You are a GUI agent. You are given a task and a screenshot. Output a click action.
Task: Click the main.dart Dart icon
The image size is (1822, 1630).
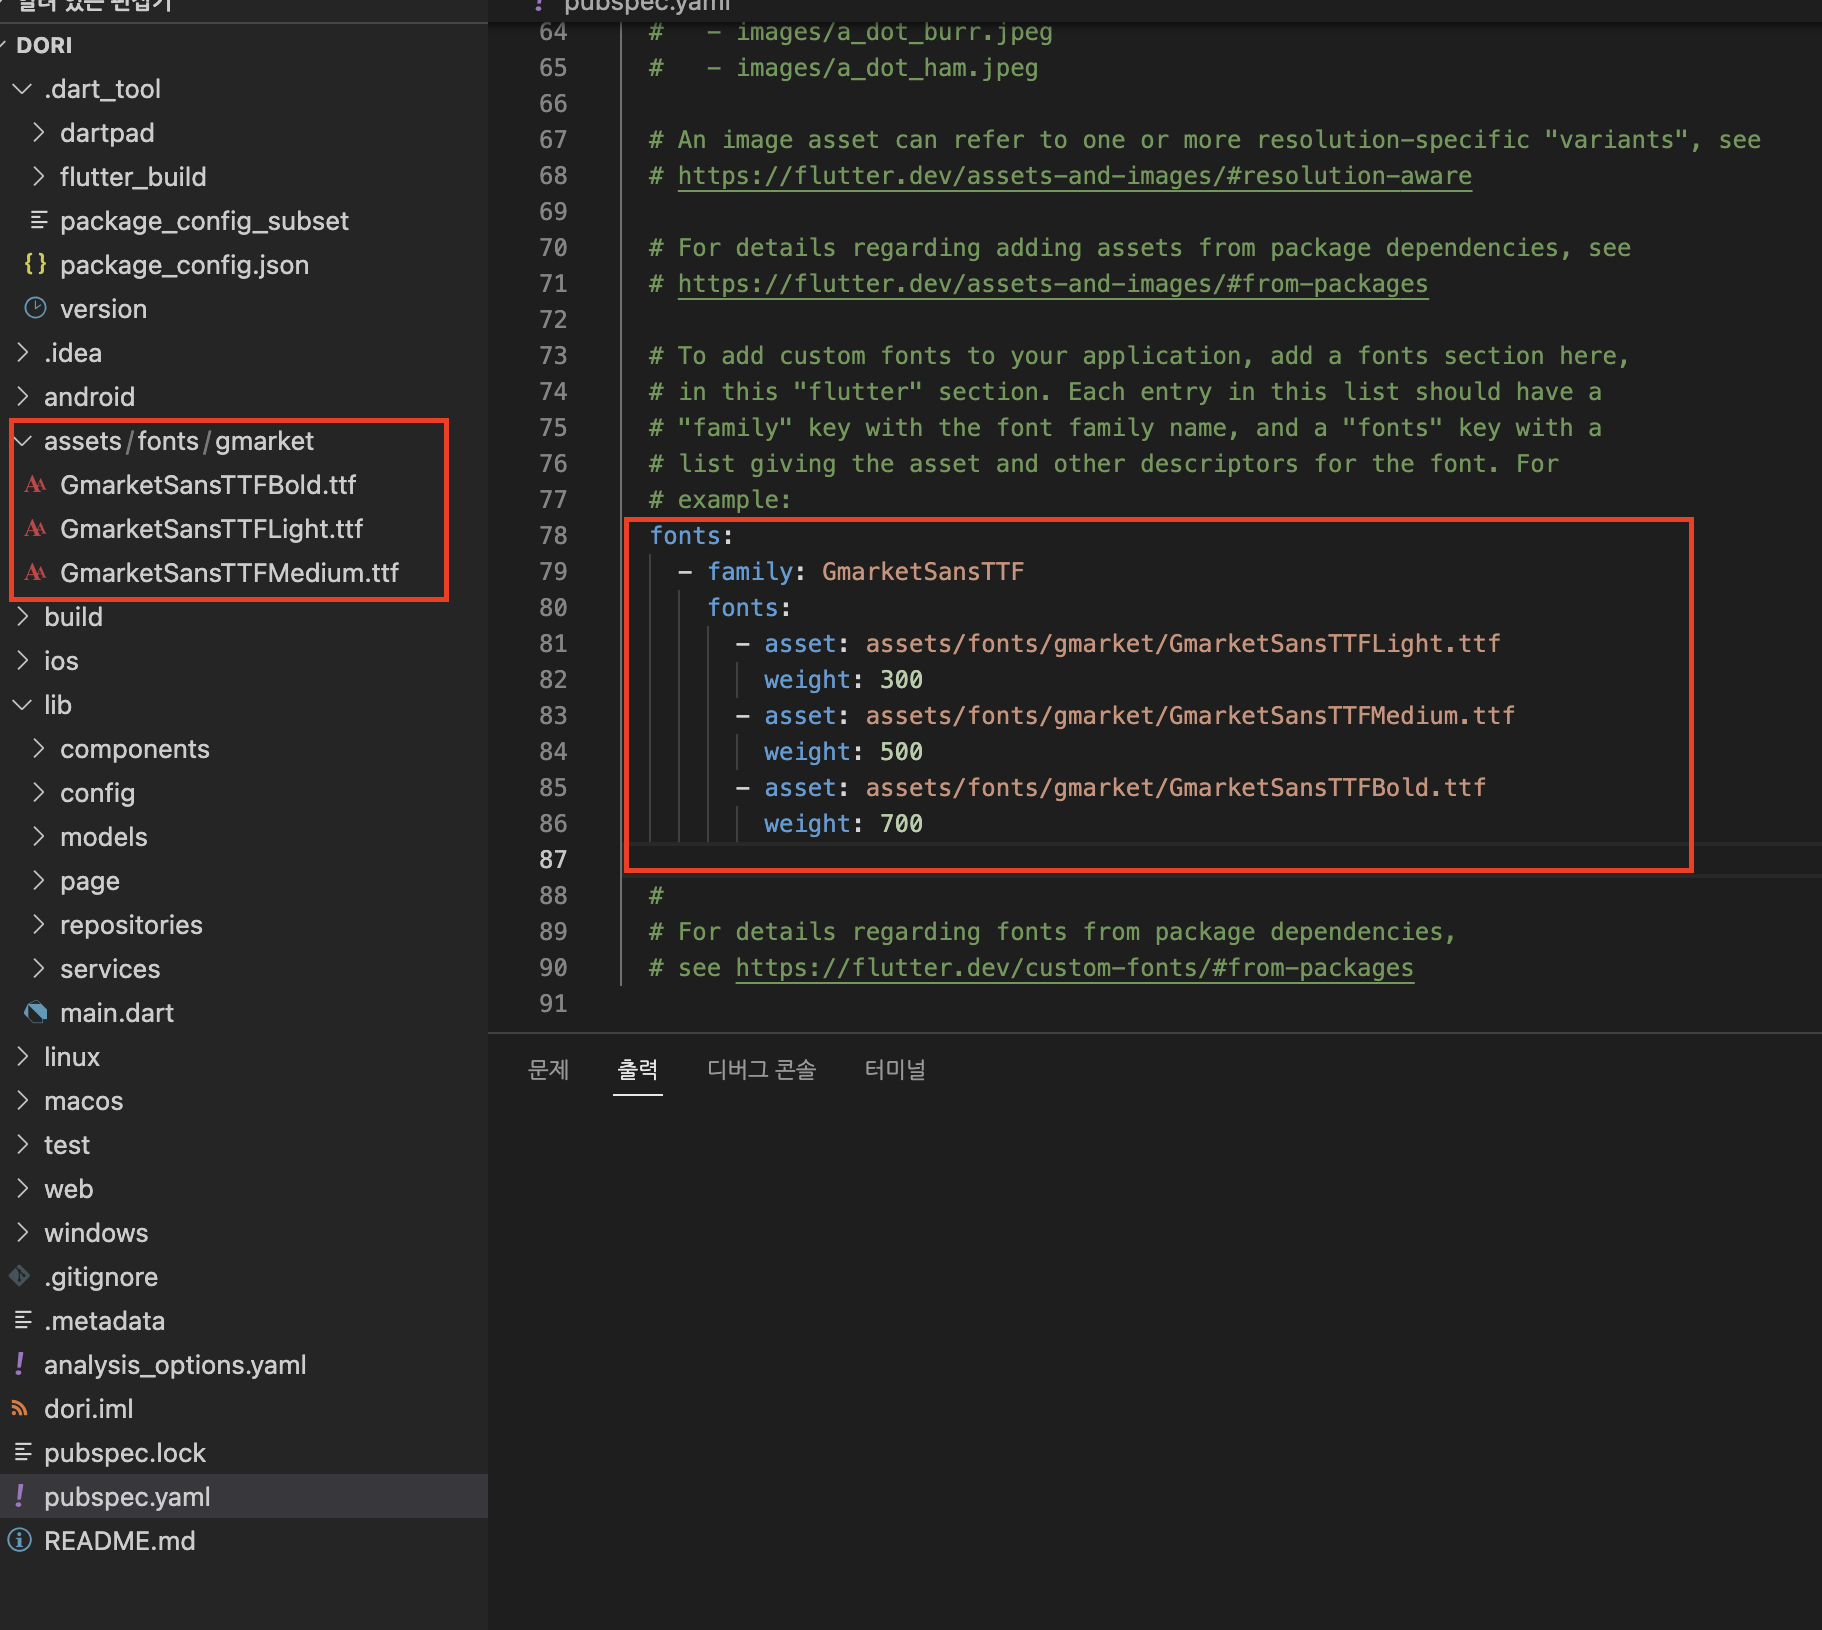pyautogui.click(x=36, y=1013)
